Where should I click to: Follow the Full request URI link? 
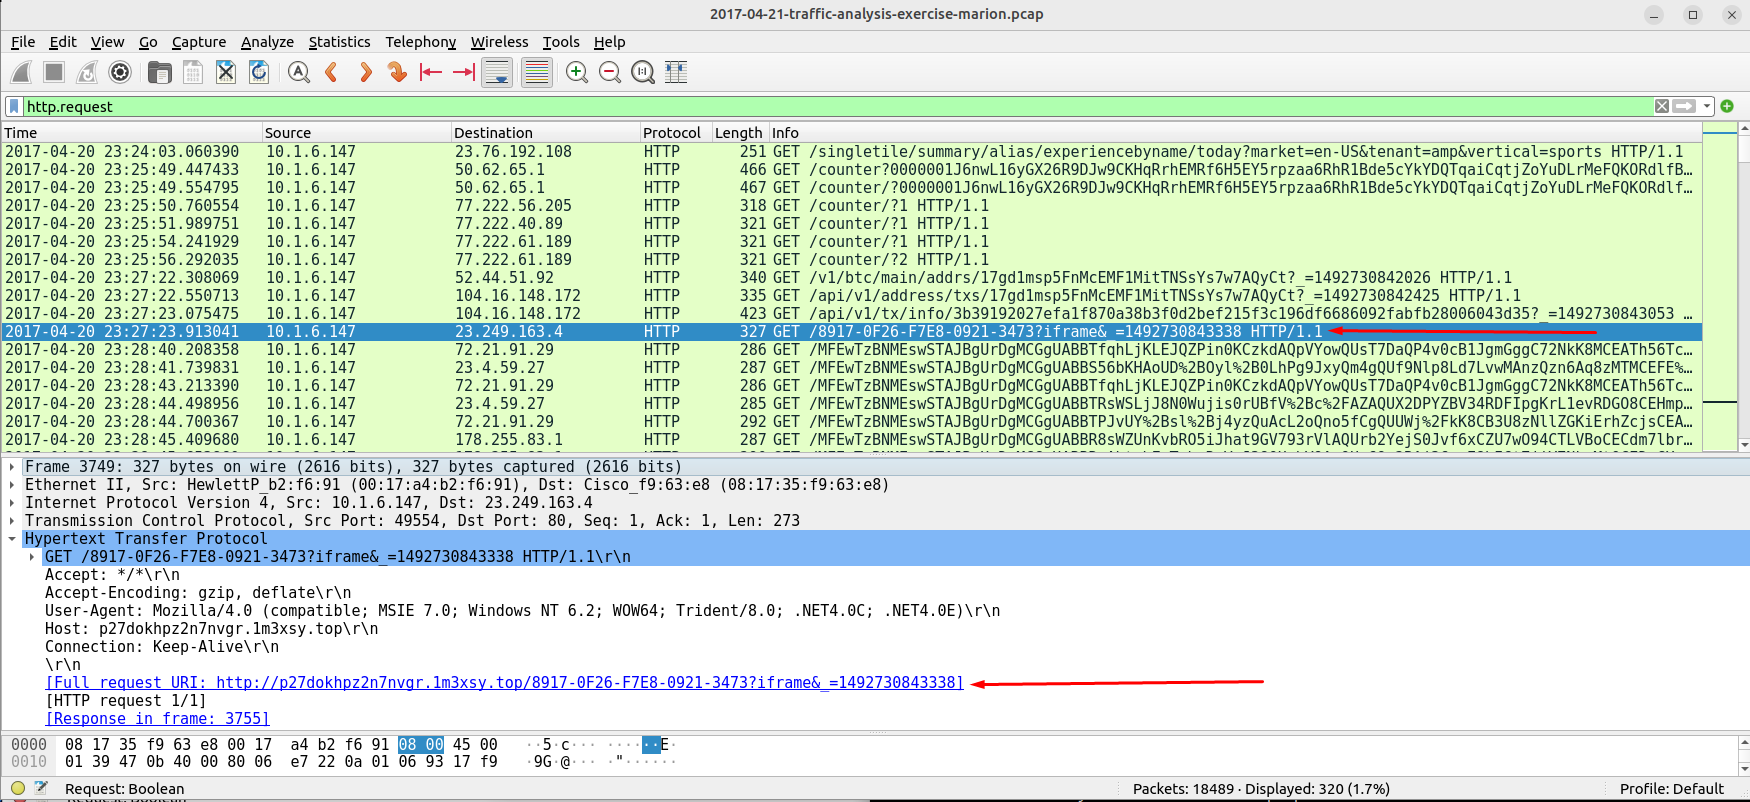504,683
